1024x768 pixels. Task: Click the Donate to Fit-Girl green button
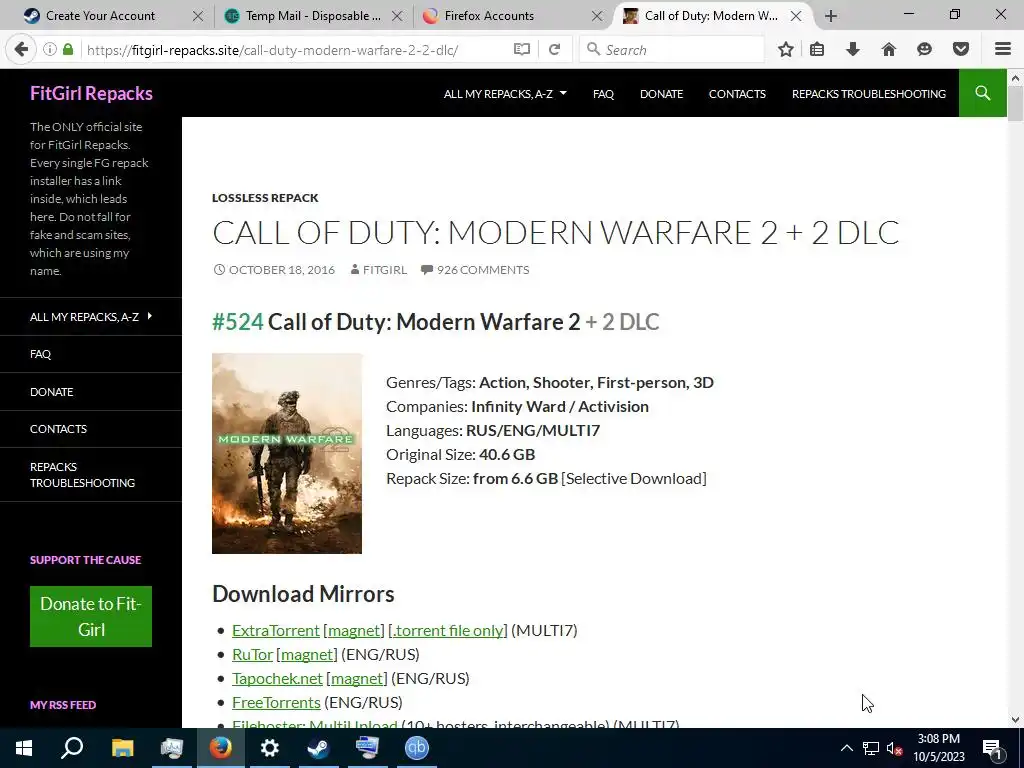(x=91, y=616)
